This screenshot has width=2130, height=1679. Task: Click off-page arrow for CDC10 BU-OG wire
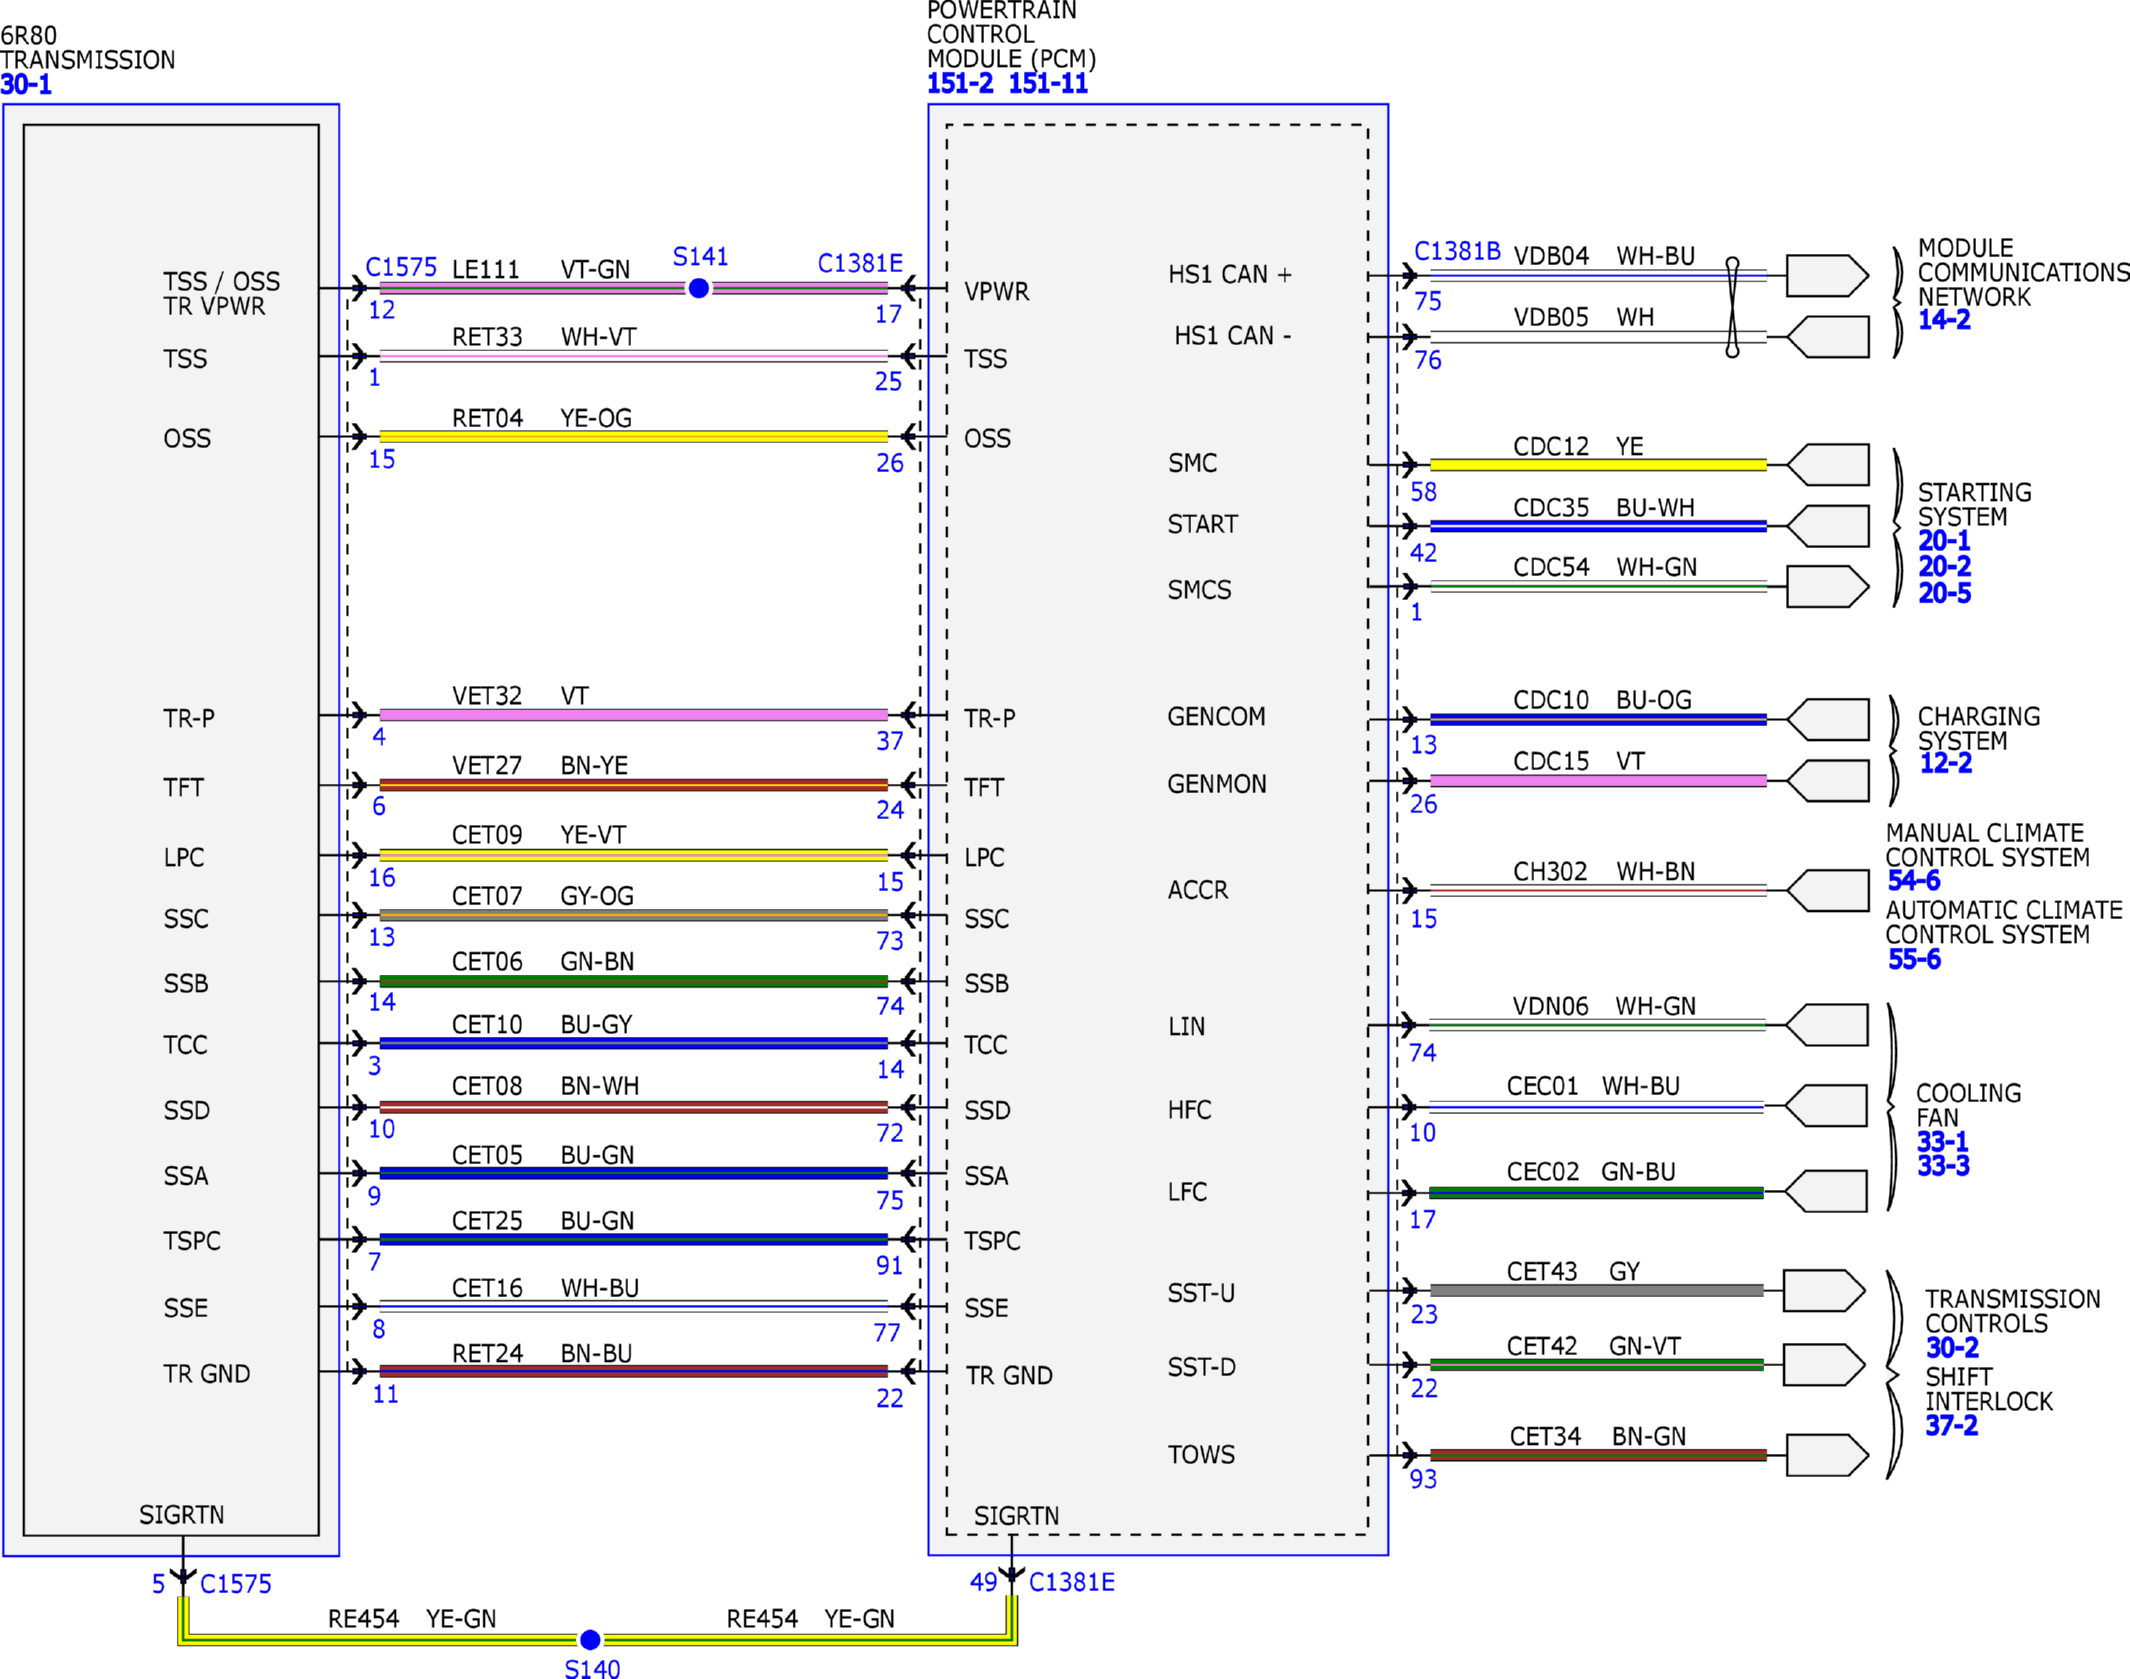coord(1827,720)
